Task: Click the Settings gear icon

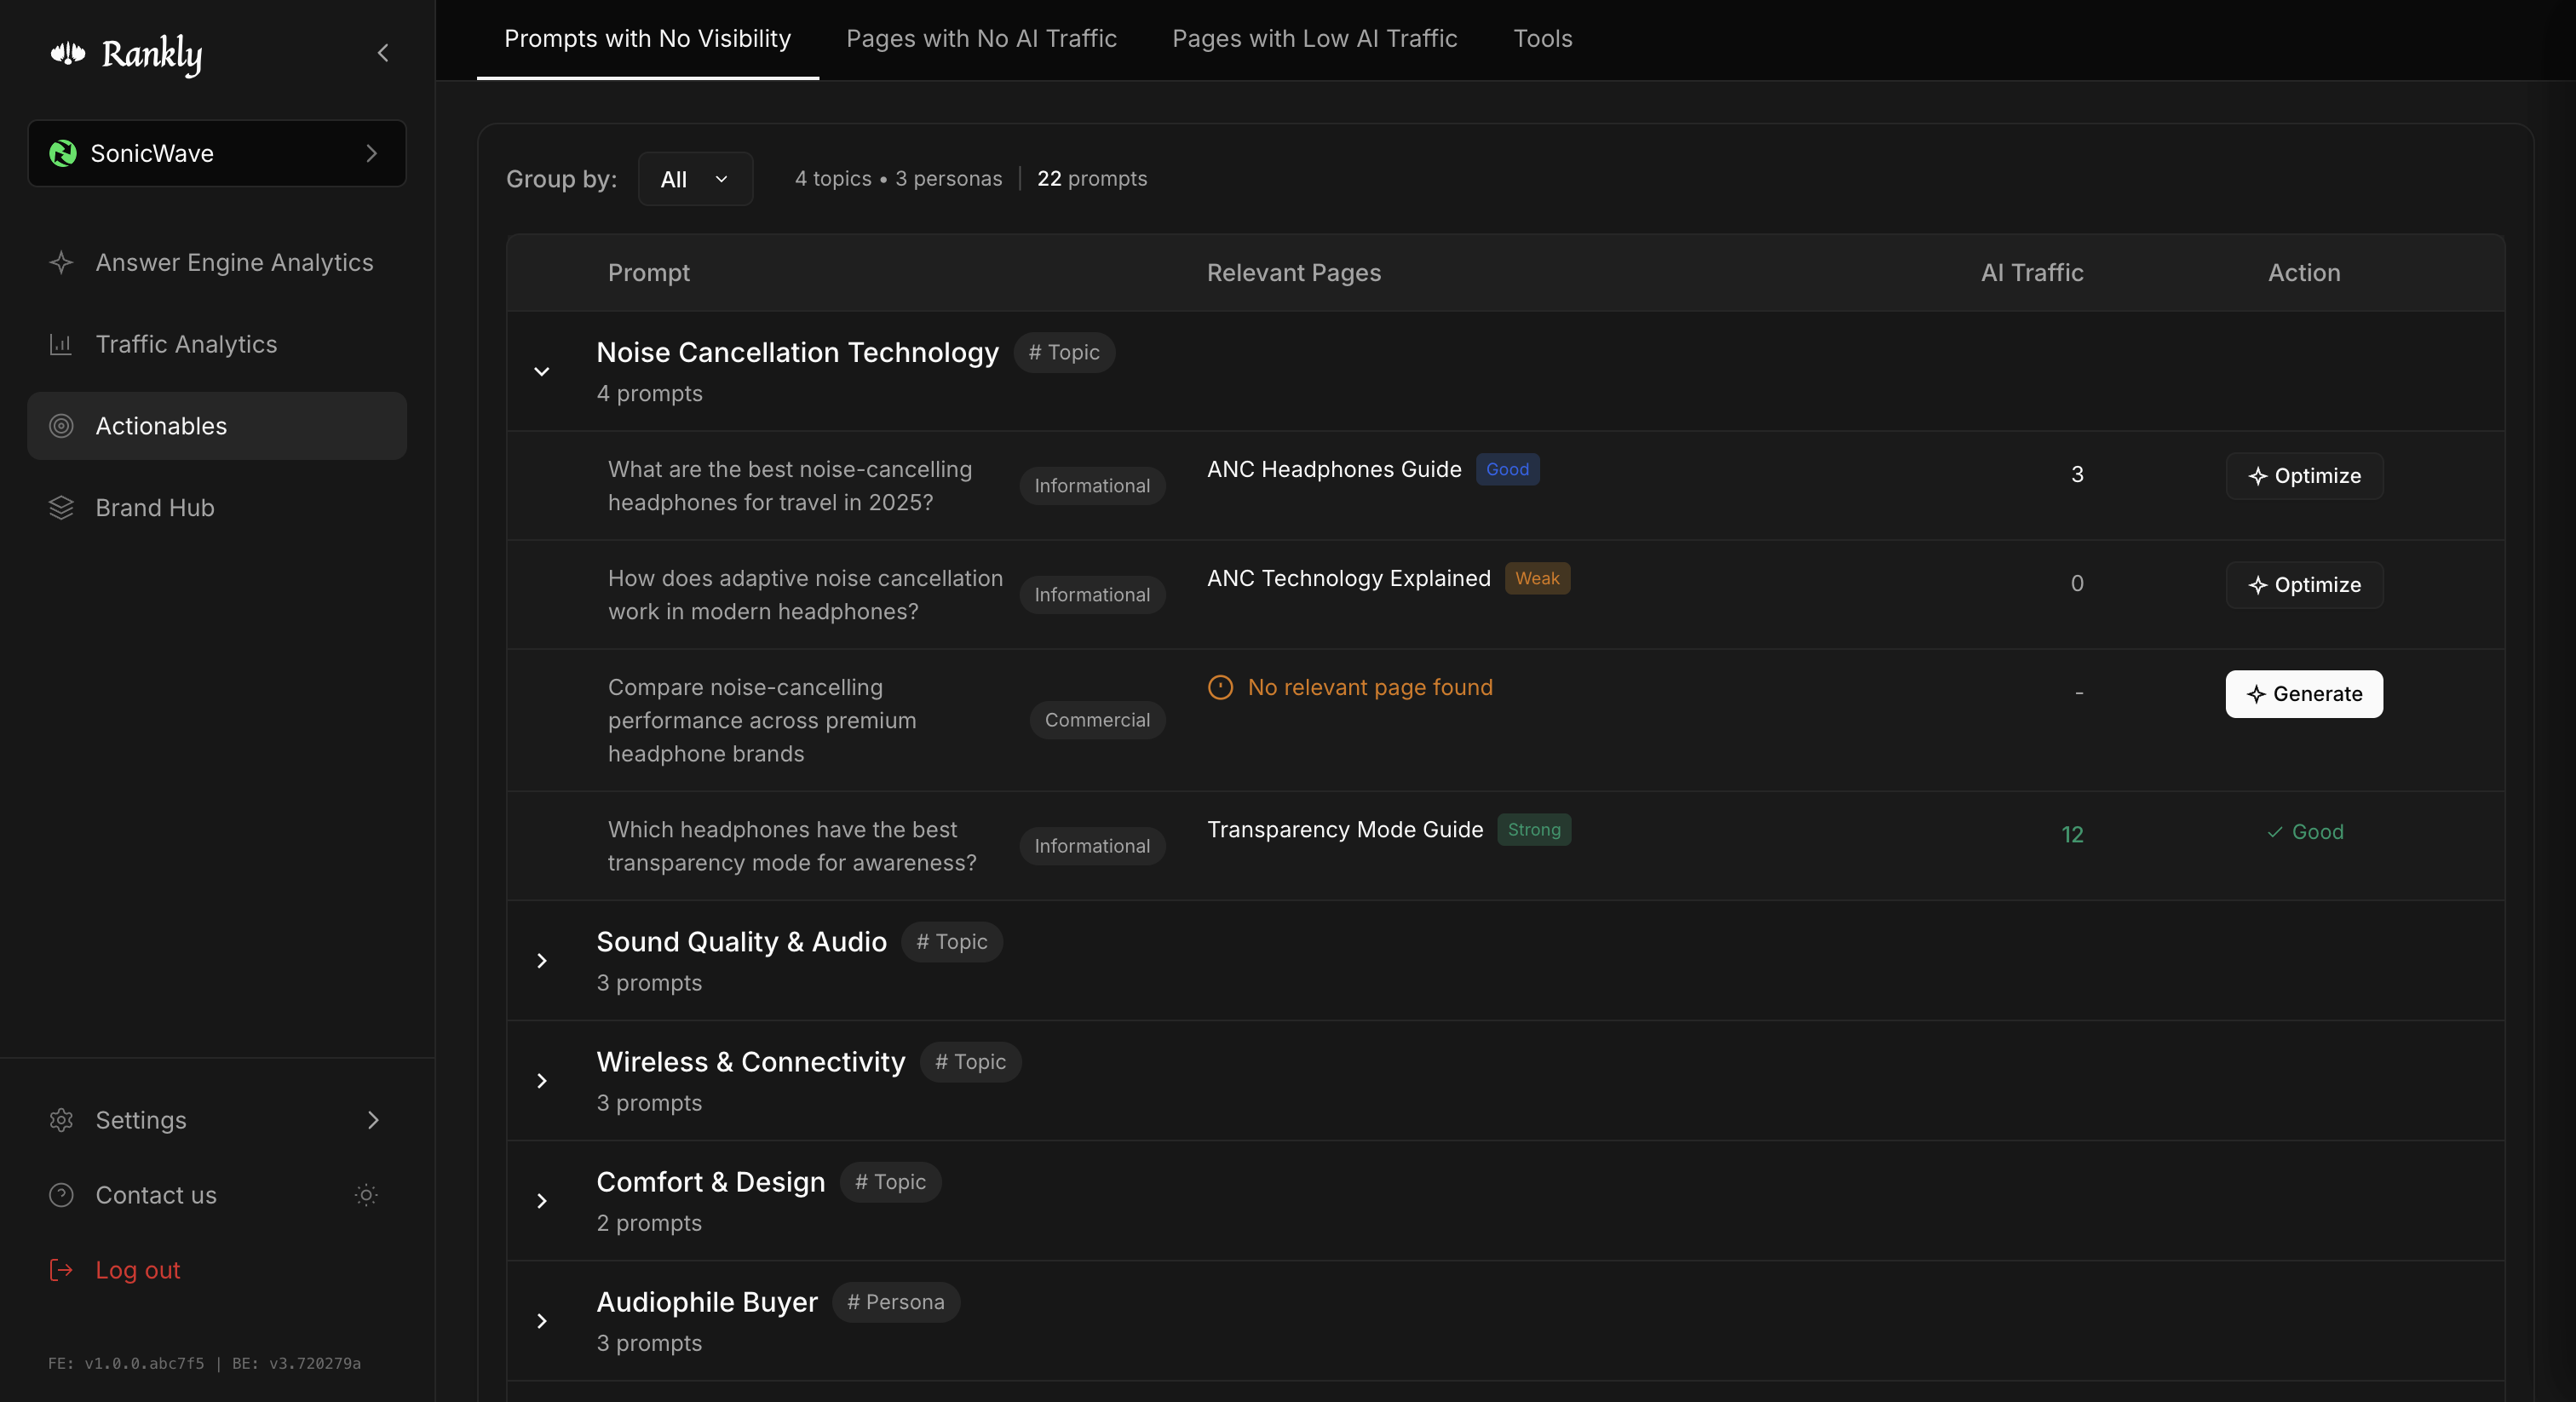Action: click(x=60, y=1120)
